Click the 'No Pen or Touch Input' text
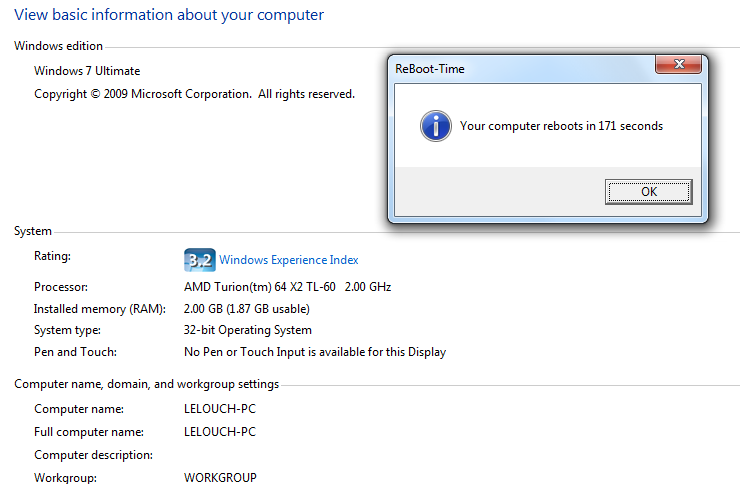Screen dimensions: 740x493 [x=315, y=352]
